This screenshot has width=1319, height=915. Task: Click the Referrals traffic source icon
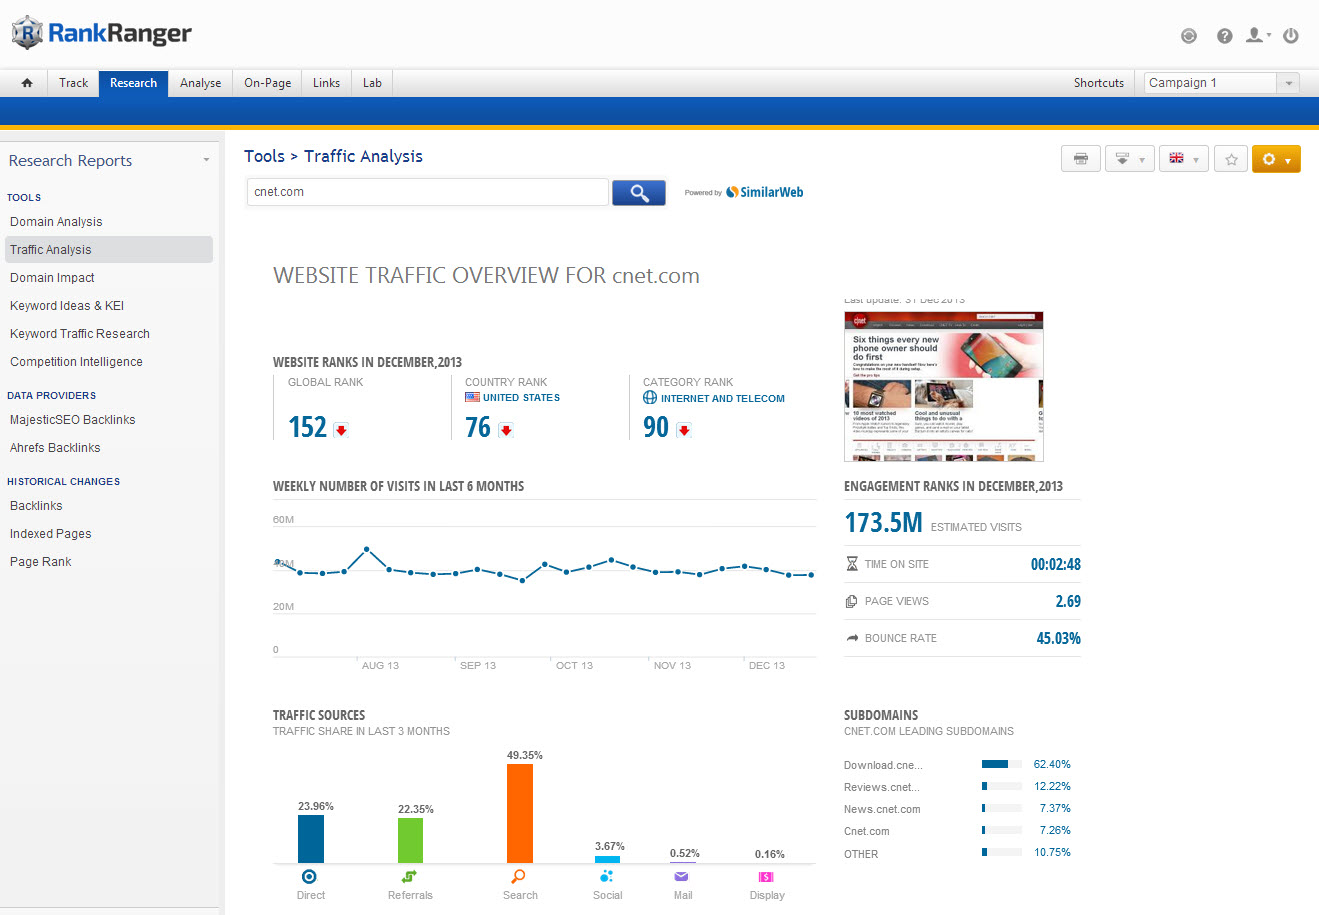click(x=410, y=877)
